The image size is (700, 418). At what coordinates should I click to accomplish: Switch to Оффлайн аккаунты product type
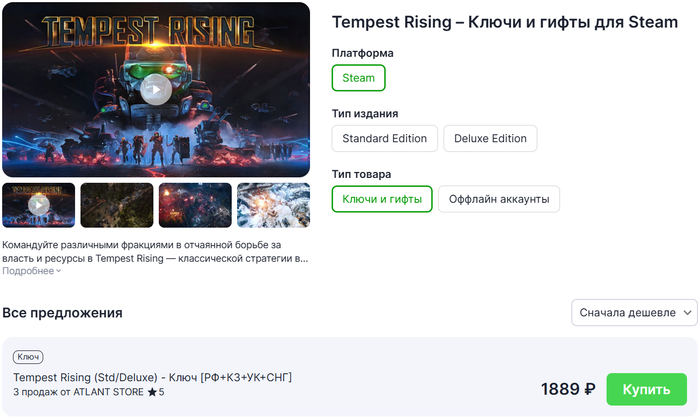tap(498, 199)
